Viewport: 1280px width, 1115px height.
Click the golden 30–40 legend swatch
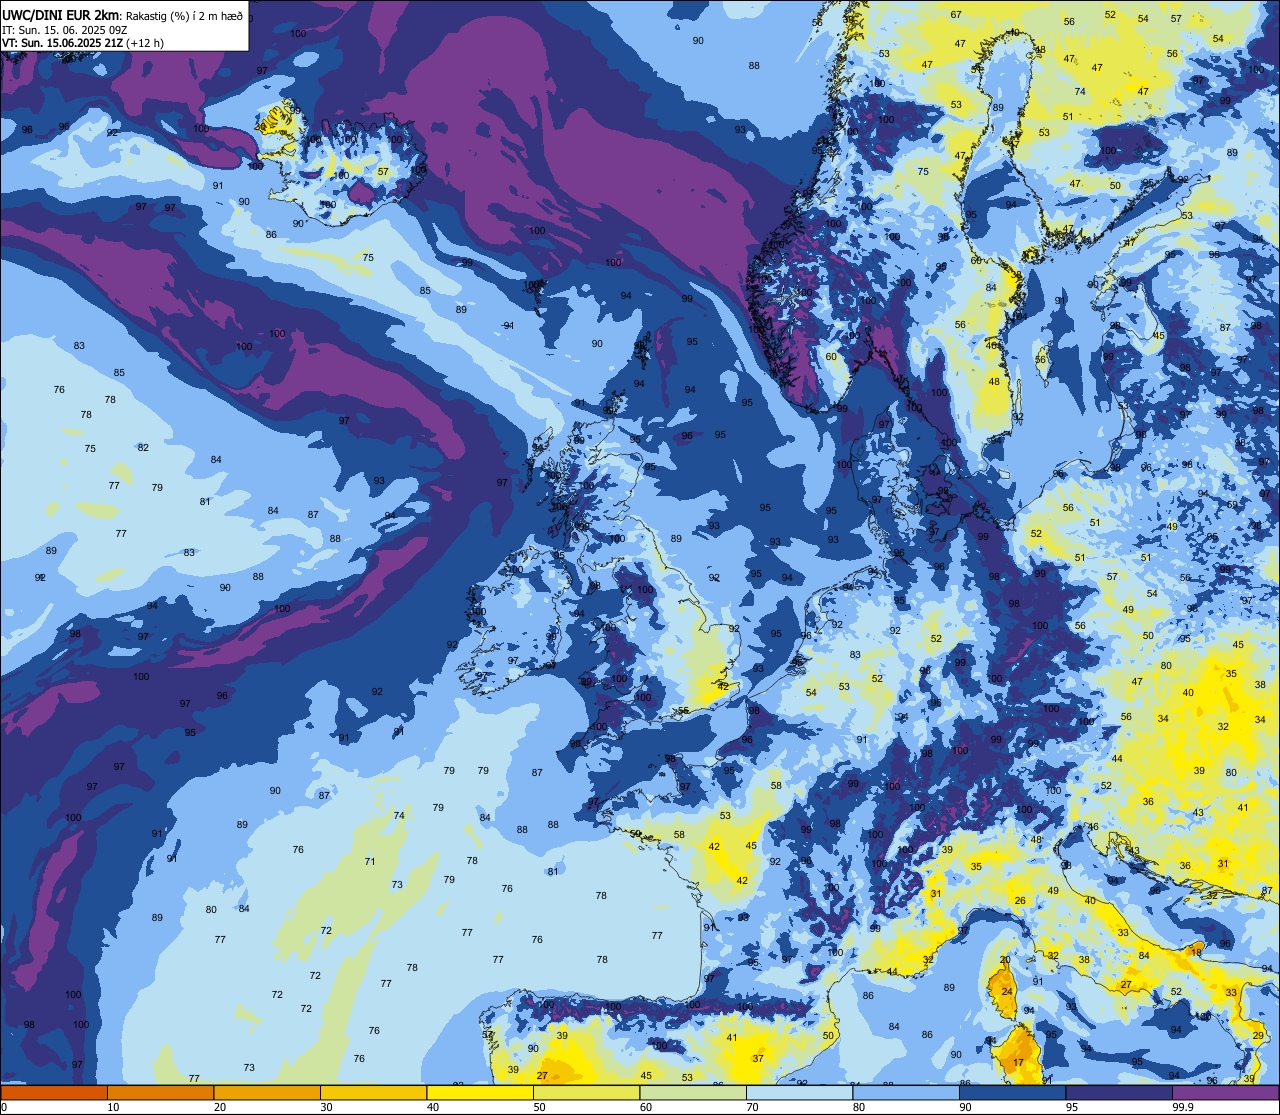(373, 1092)
